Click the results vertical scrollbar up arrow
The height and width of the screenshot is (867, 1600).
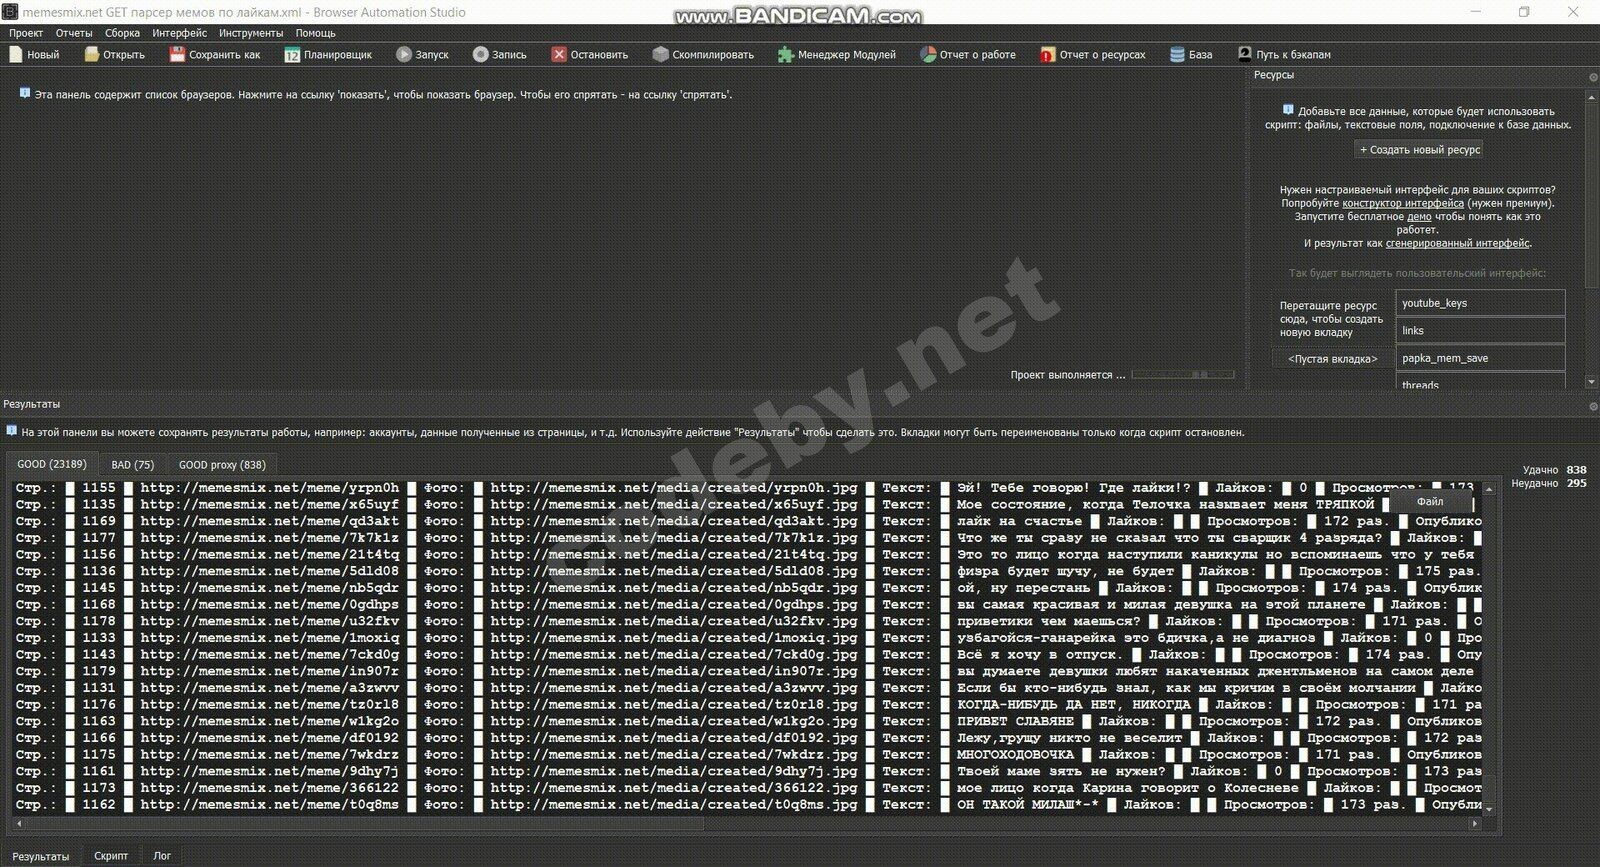pos(1489,489)
